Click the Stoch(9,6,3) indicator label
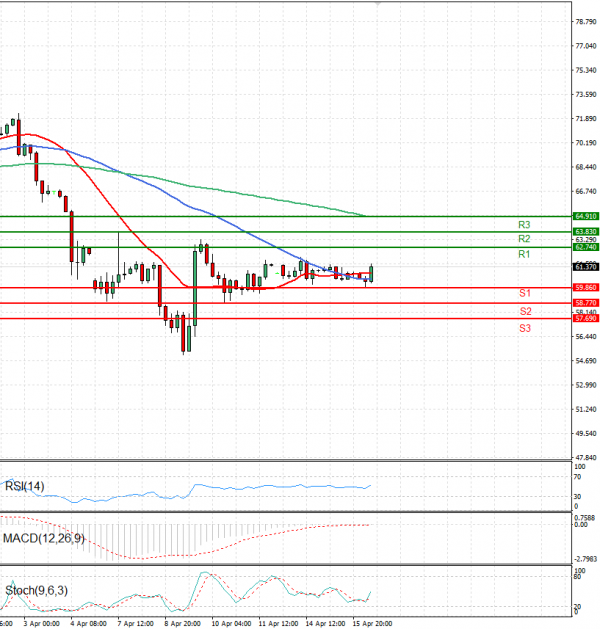 click(36, 590)
